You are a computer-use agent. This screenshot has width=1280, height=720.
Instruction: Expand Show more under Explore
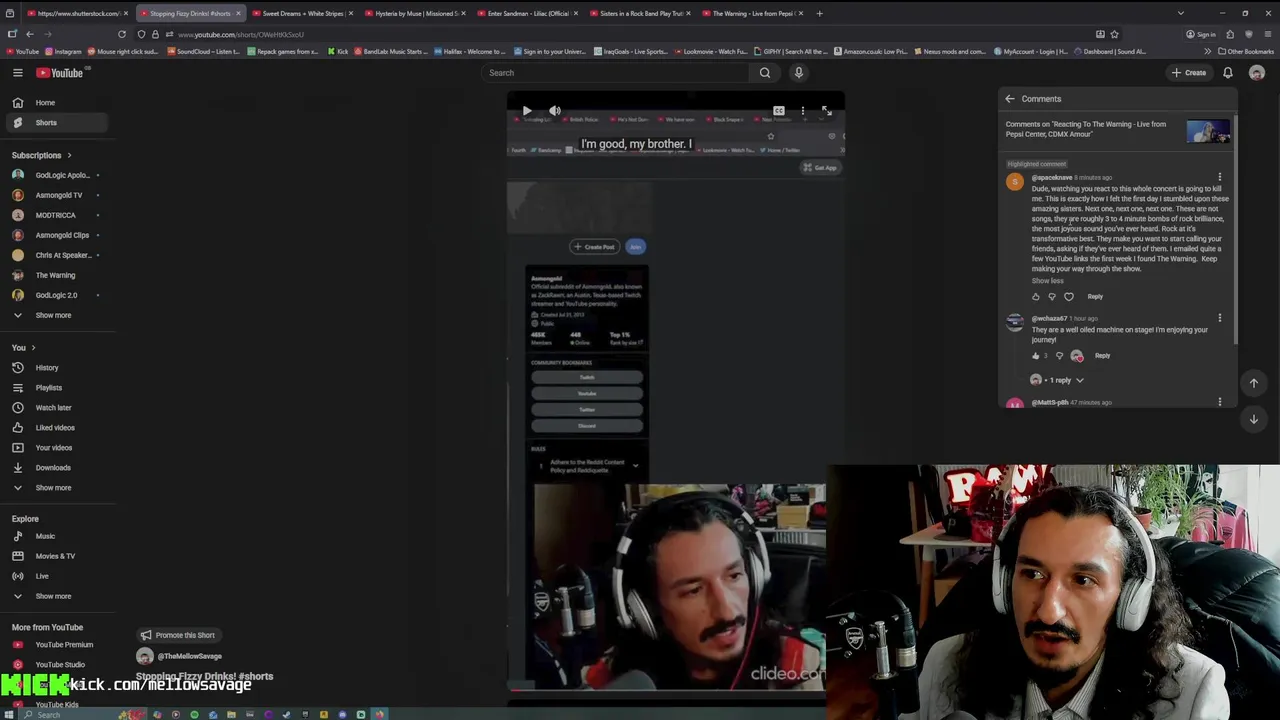(x=58, y=596)
